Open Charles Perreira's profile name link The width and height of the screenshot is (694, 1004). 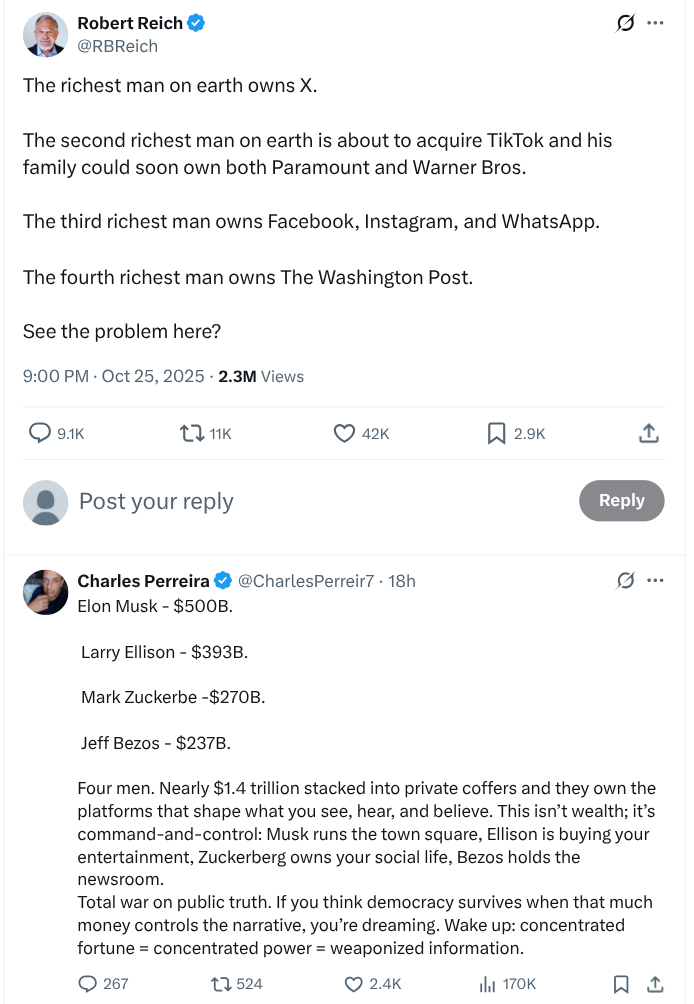tap(143, 581)
